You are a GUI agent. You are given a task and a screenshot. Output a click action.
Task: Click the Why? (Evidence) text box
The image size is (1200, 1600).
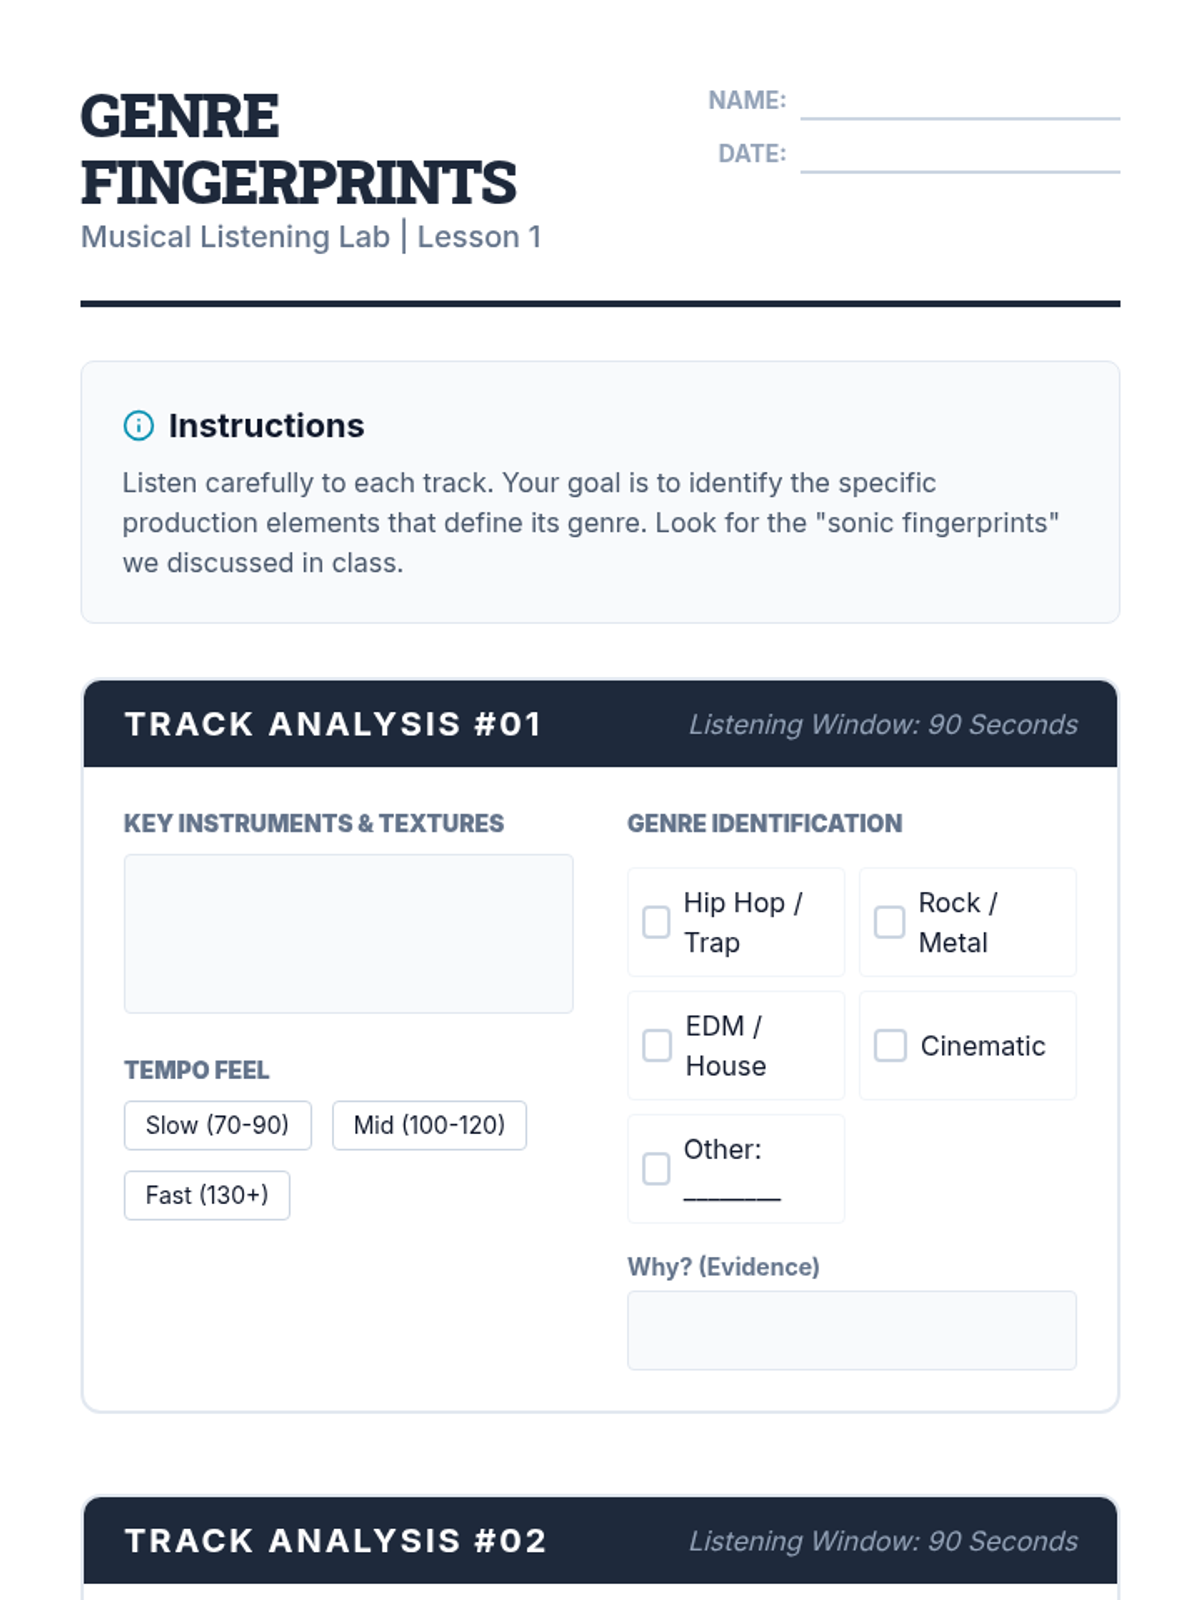[851, 1330]
